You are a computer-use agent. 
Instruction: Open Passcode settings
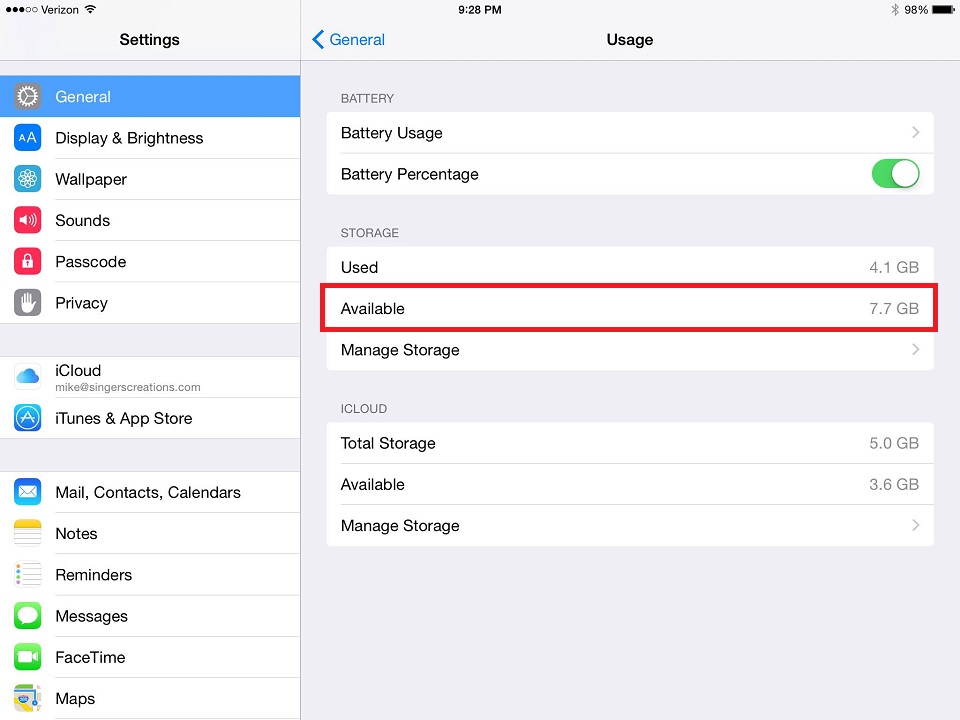150,261
